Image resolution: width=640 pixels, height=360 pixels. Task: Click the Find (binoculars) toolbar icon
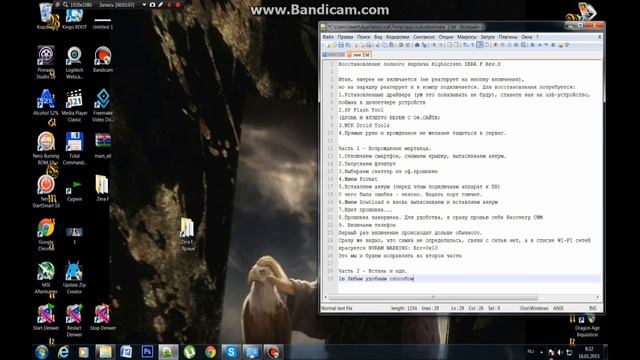point(417,45)
